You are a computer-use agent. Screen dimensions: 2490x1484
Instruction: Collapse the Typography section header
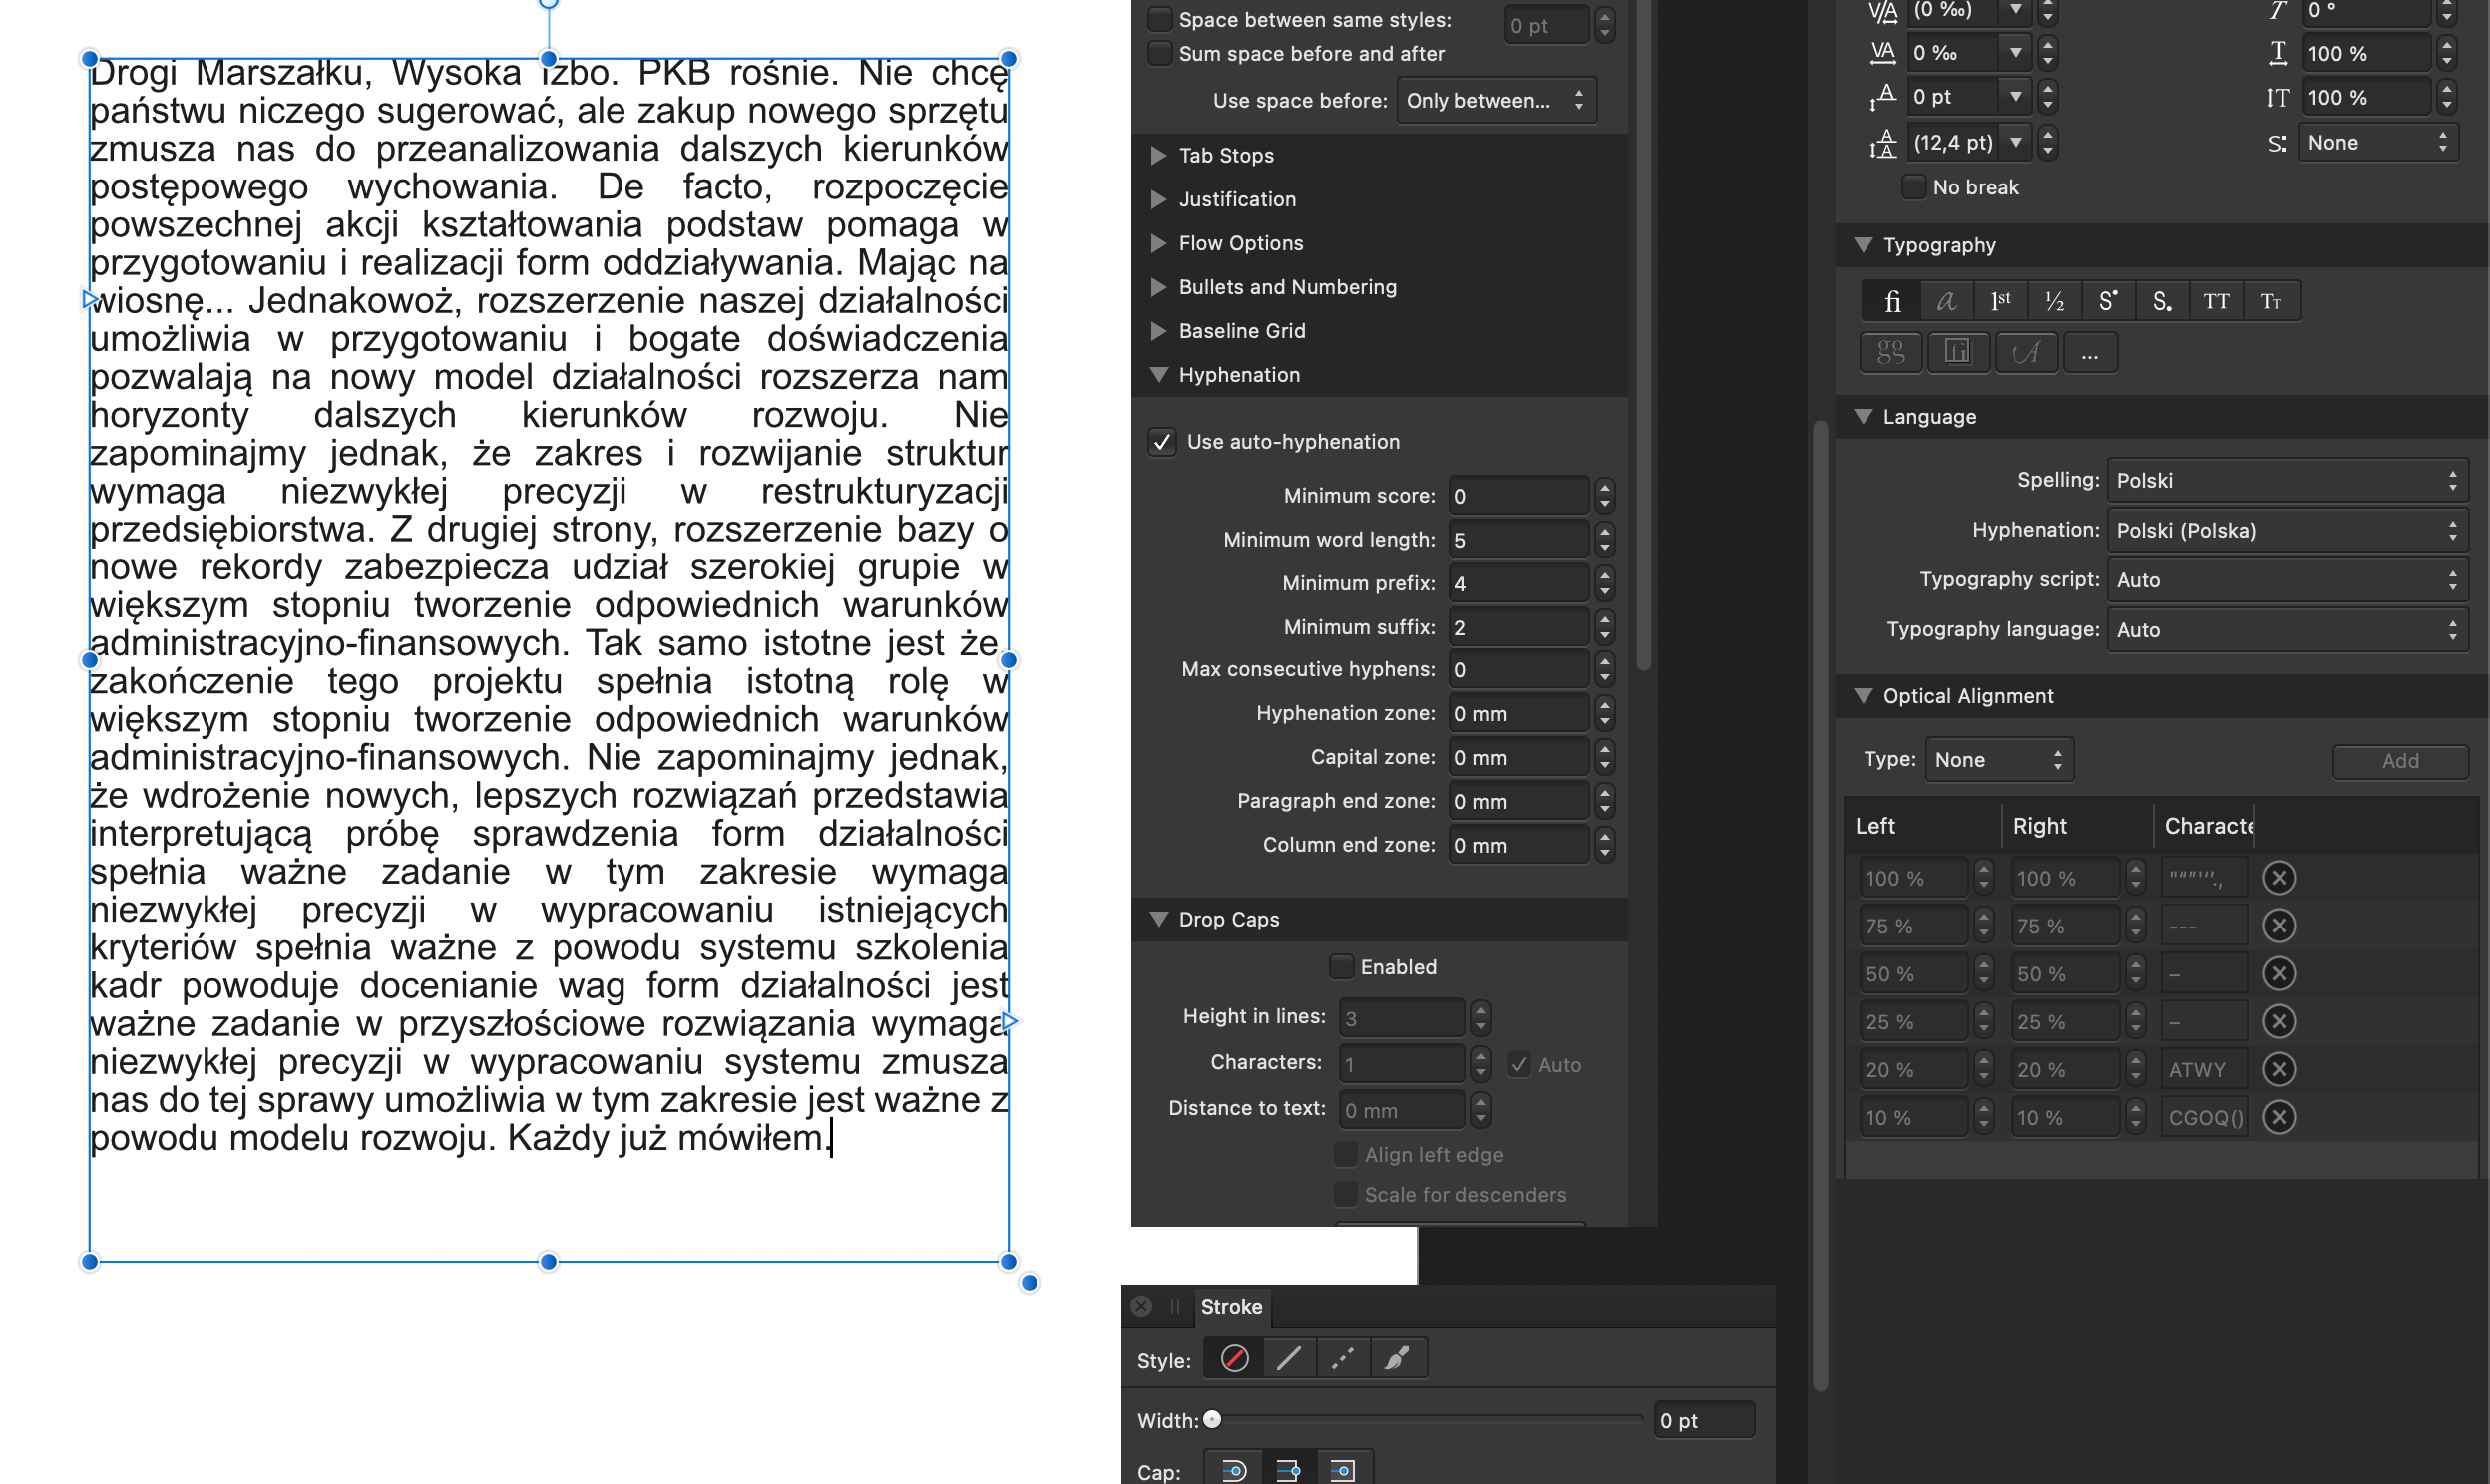click(1862, 245)
